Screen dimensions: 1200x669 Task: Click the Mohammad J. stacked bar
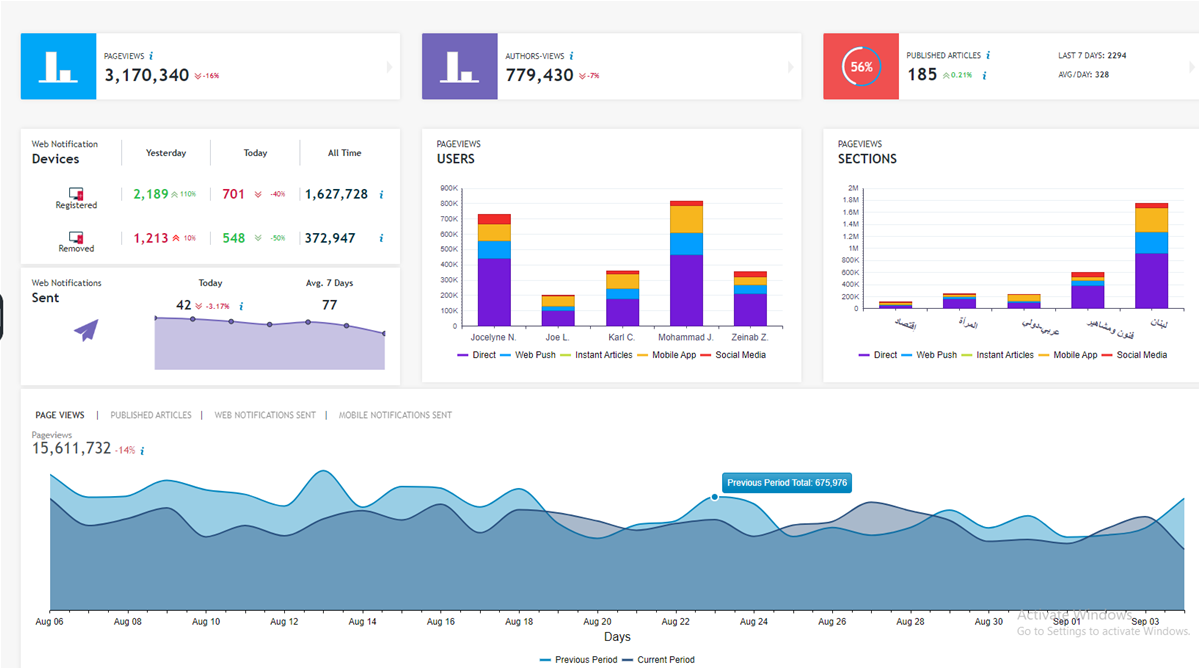click(x=686, y=264)
